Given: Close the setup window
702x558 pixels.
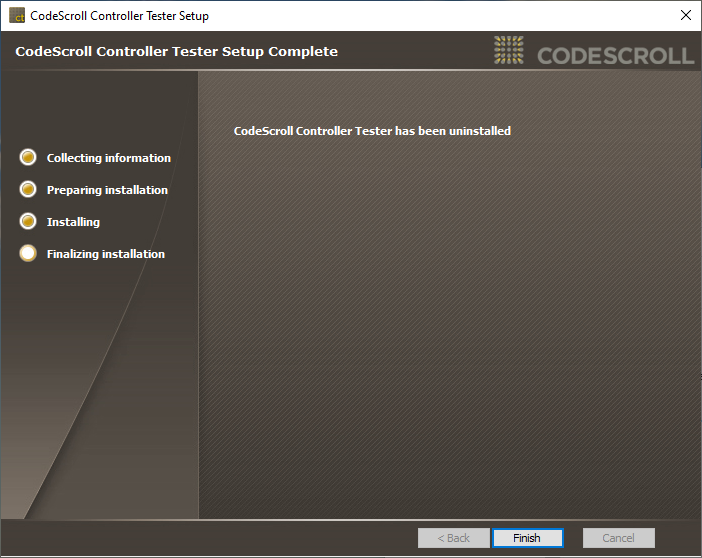Looking at the screenshot, I should click(x=685, y=15).
